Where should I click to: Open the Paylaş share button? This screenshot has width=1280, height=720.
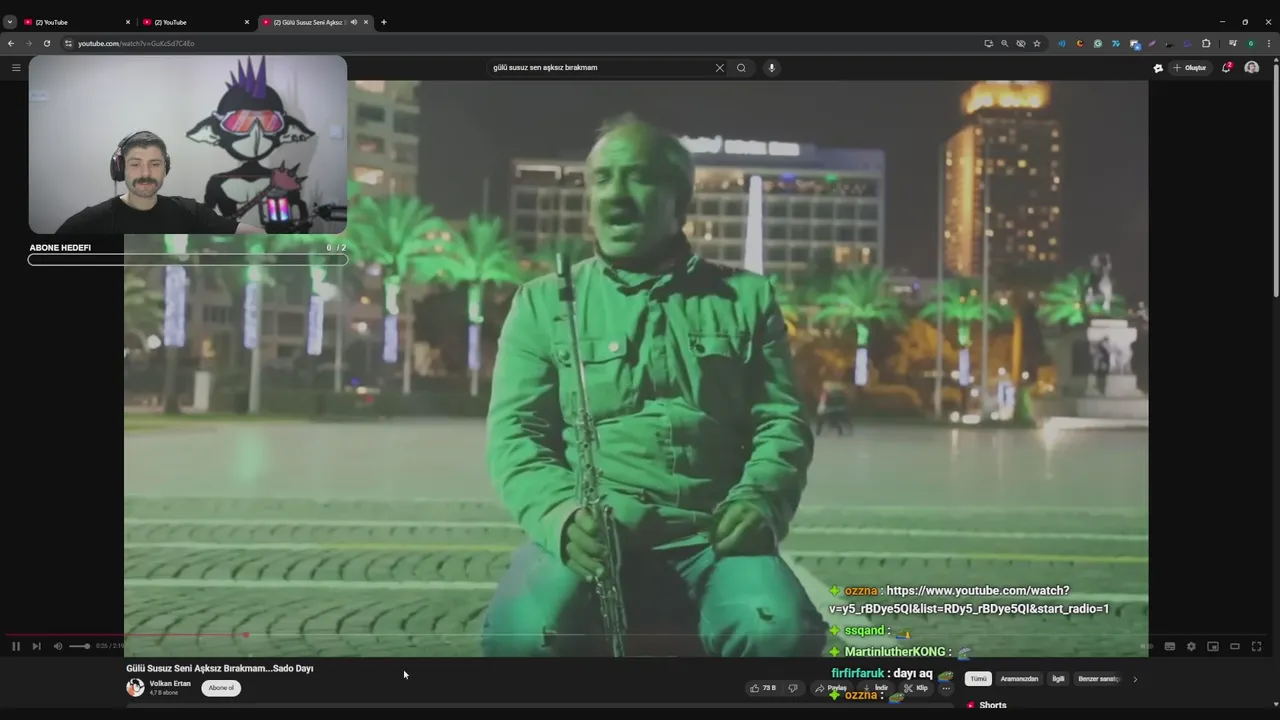click(832, 688)
